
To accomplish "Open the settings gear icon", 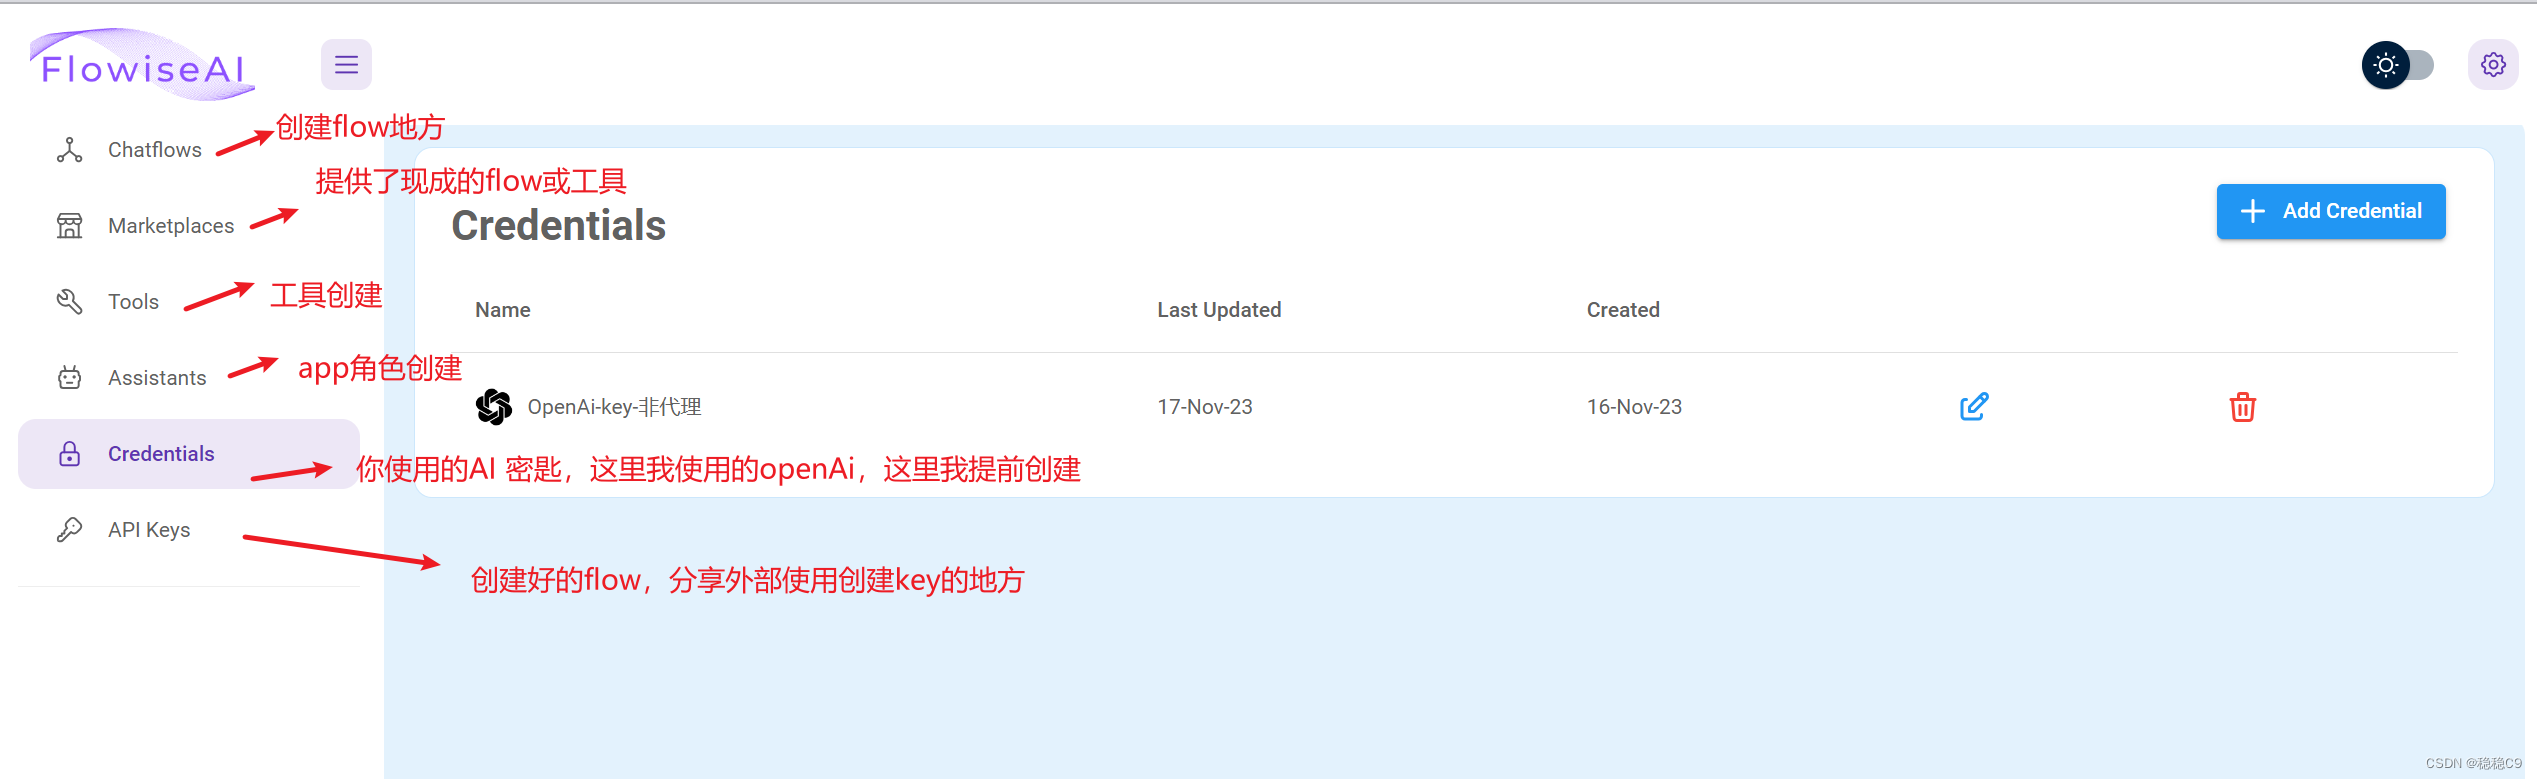I will tap(2493, 65).
